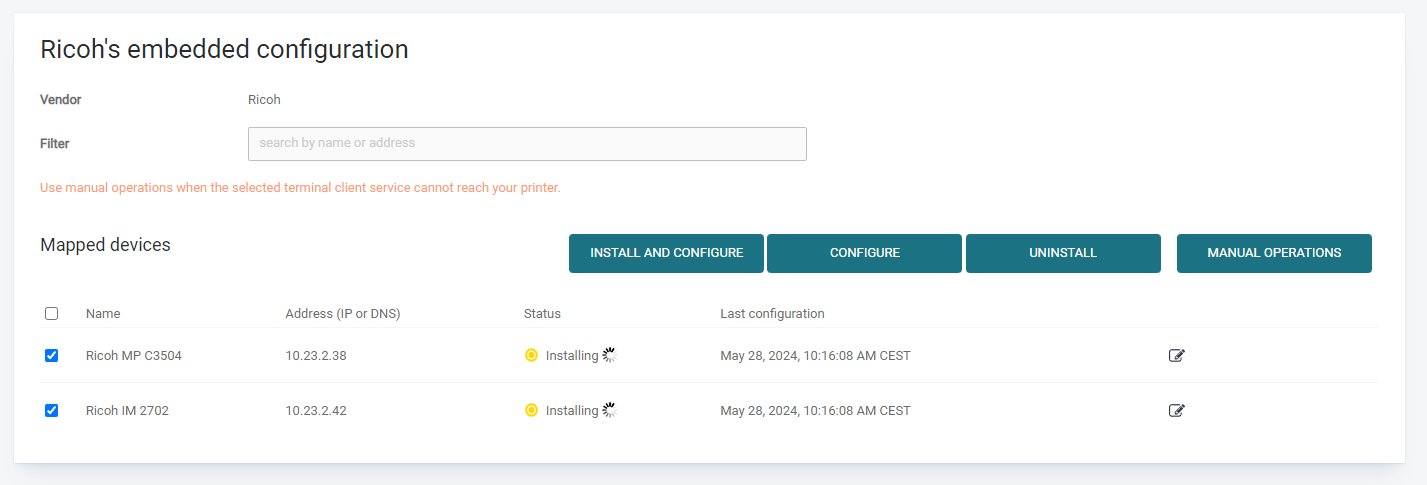
Task: Select the 10.23.2.38 address cell
Action: (x=316, y=355)
